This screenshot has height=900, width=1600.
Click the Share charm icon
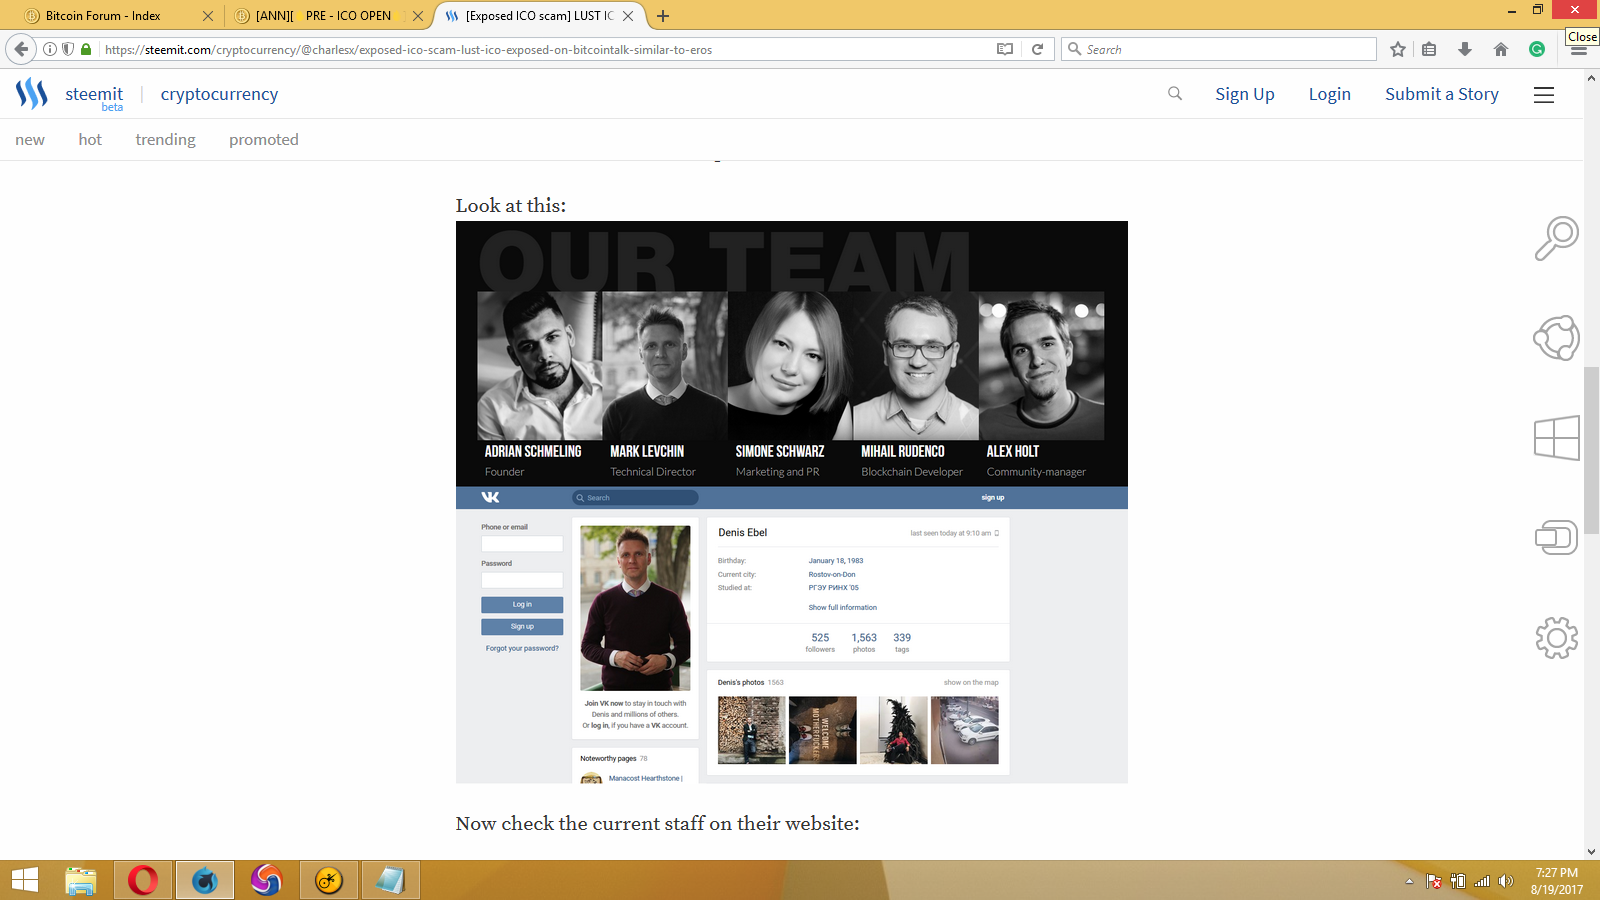tap(1556, 338)
